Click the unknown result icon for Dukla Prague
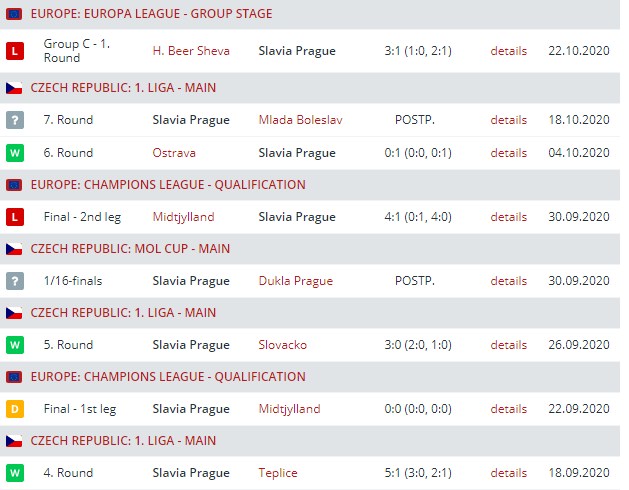629x490 pixels. click(14, 281)
